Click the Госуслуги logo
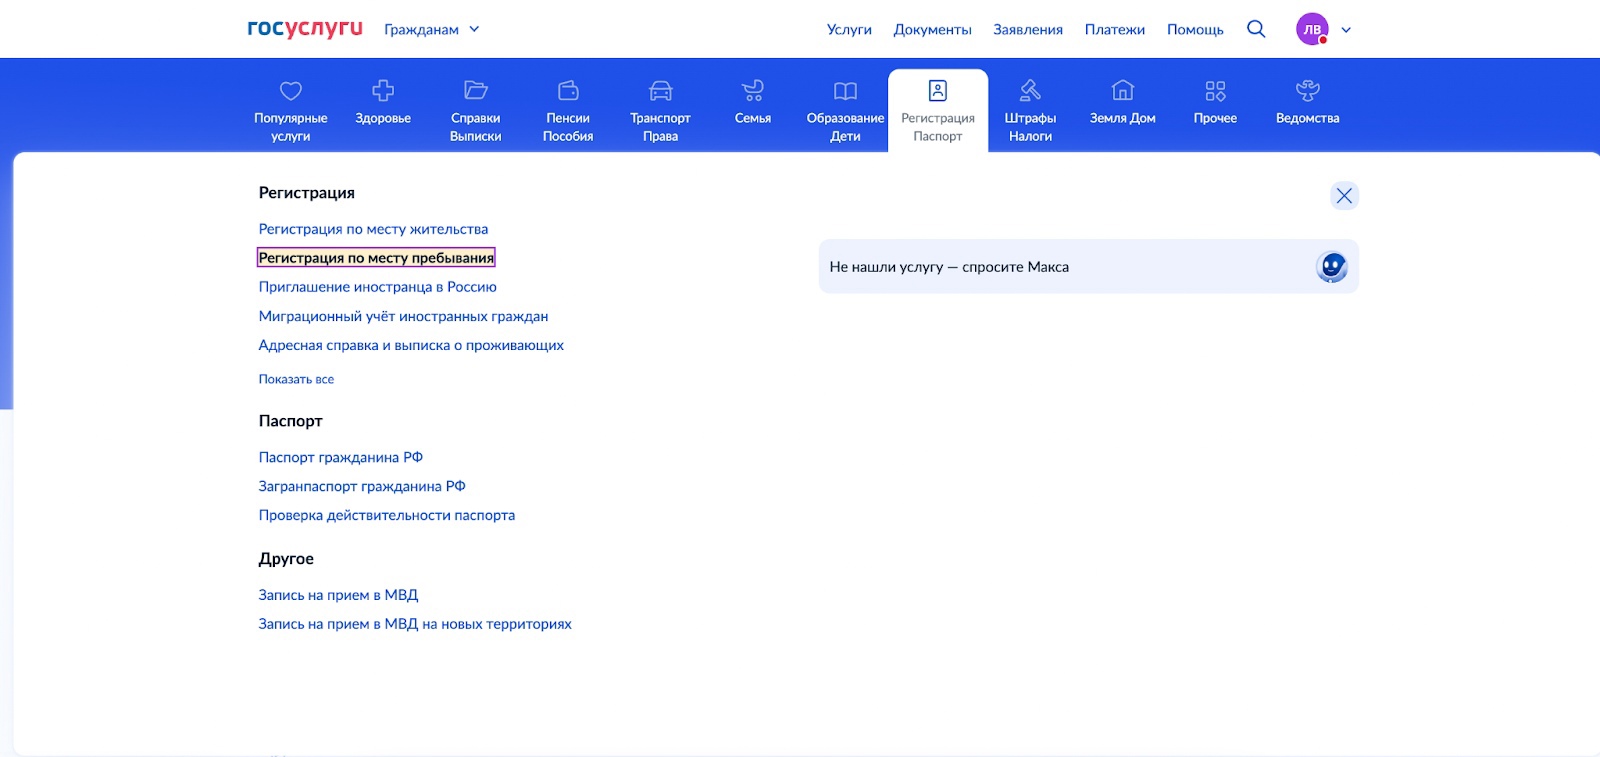This screenshot has height=757, width=1600. (305, 28)
